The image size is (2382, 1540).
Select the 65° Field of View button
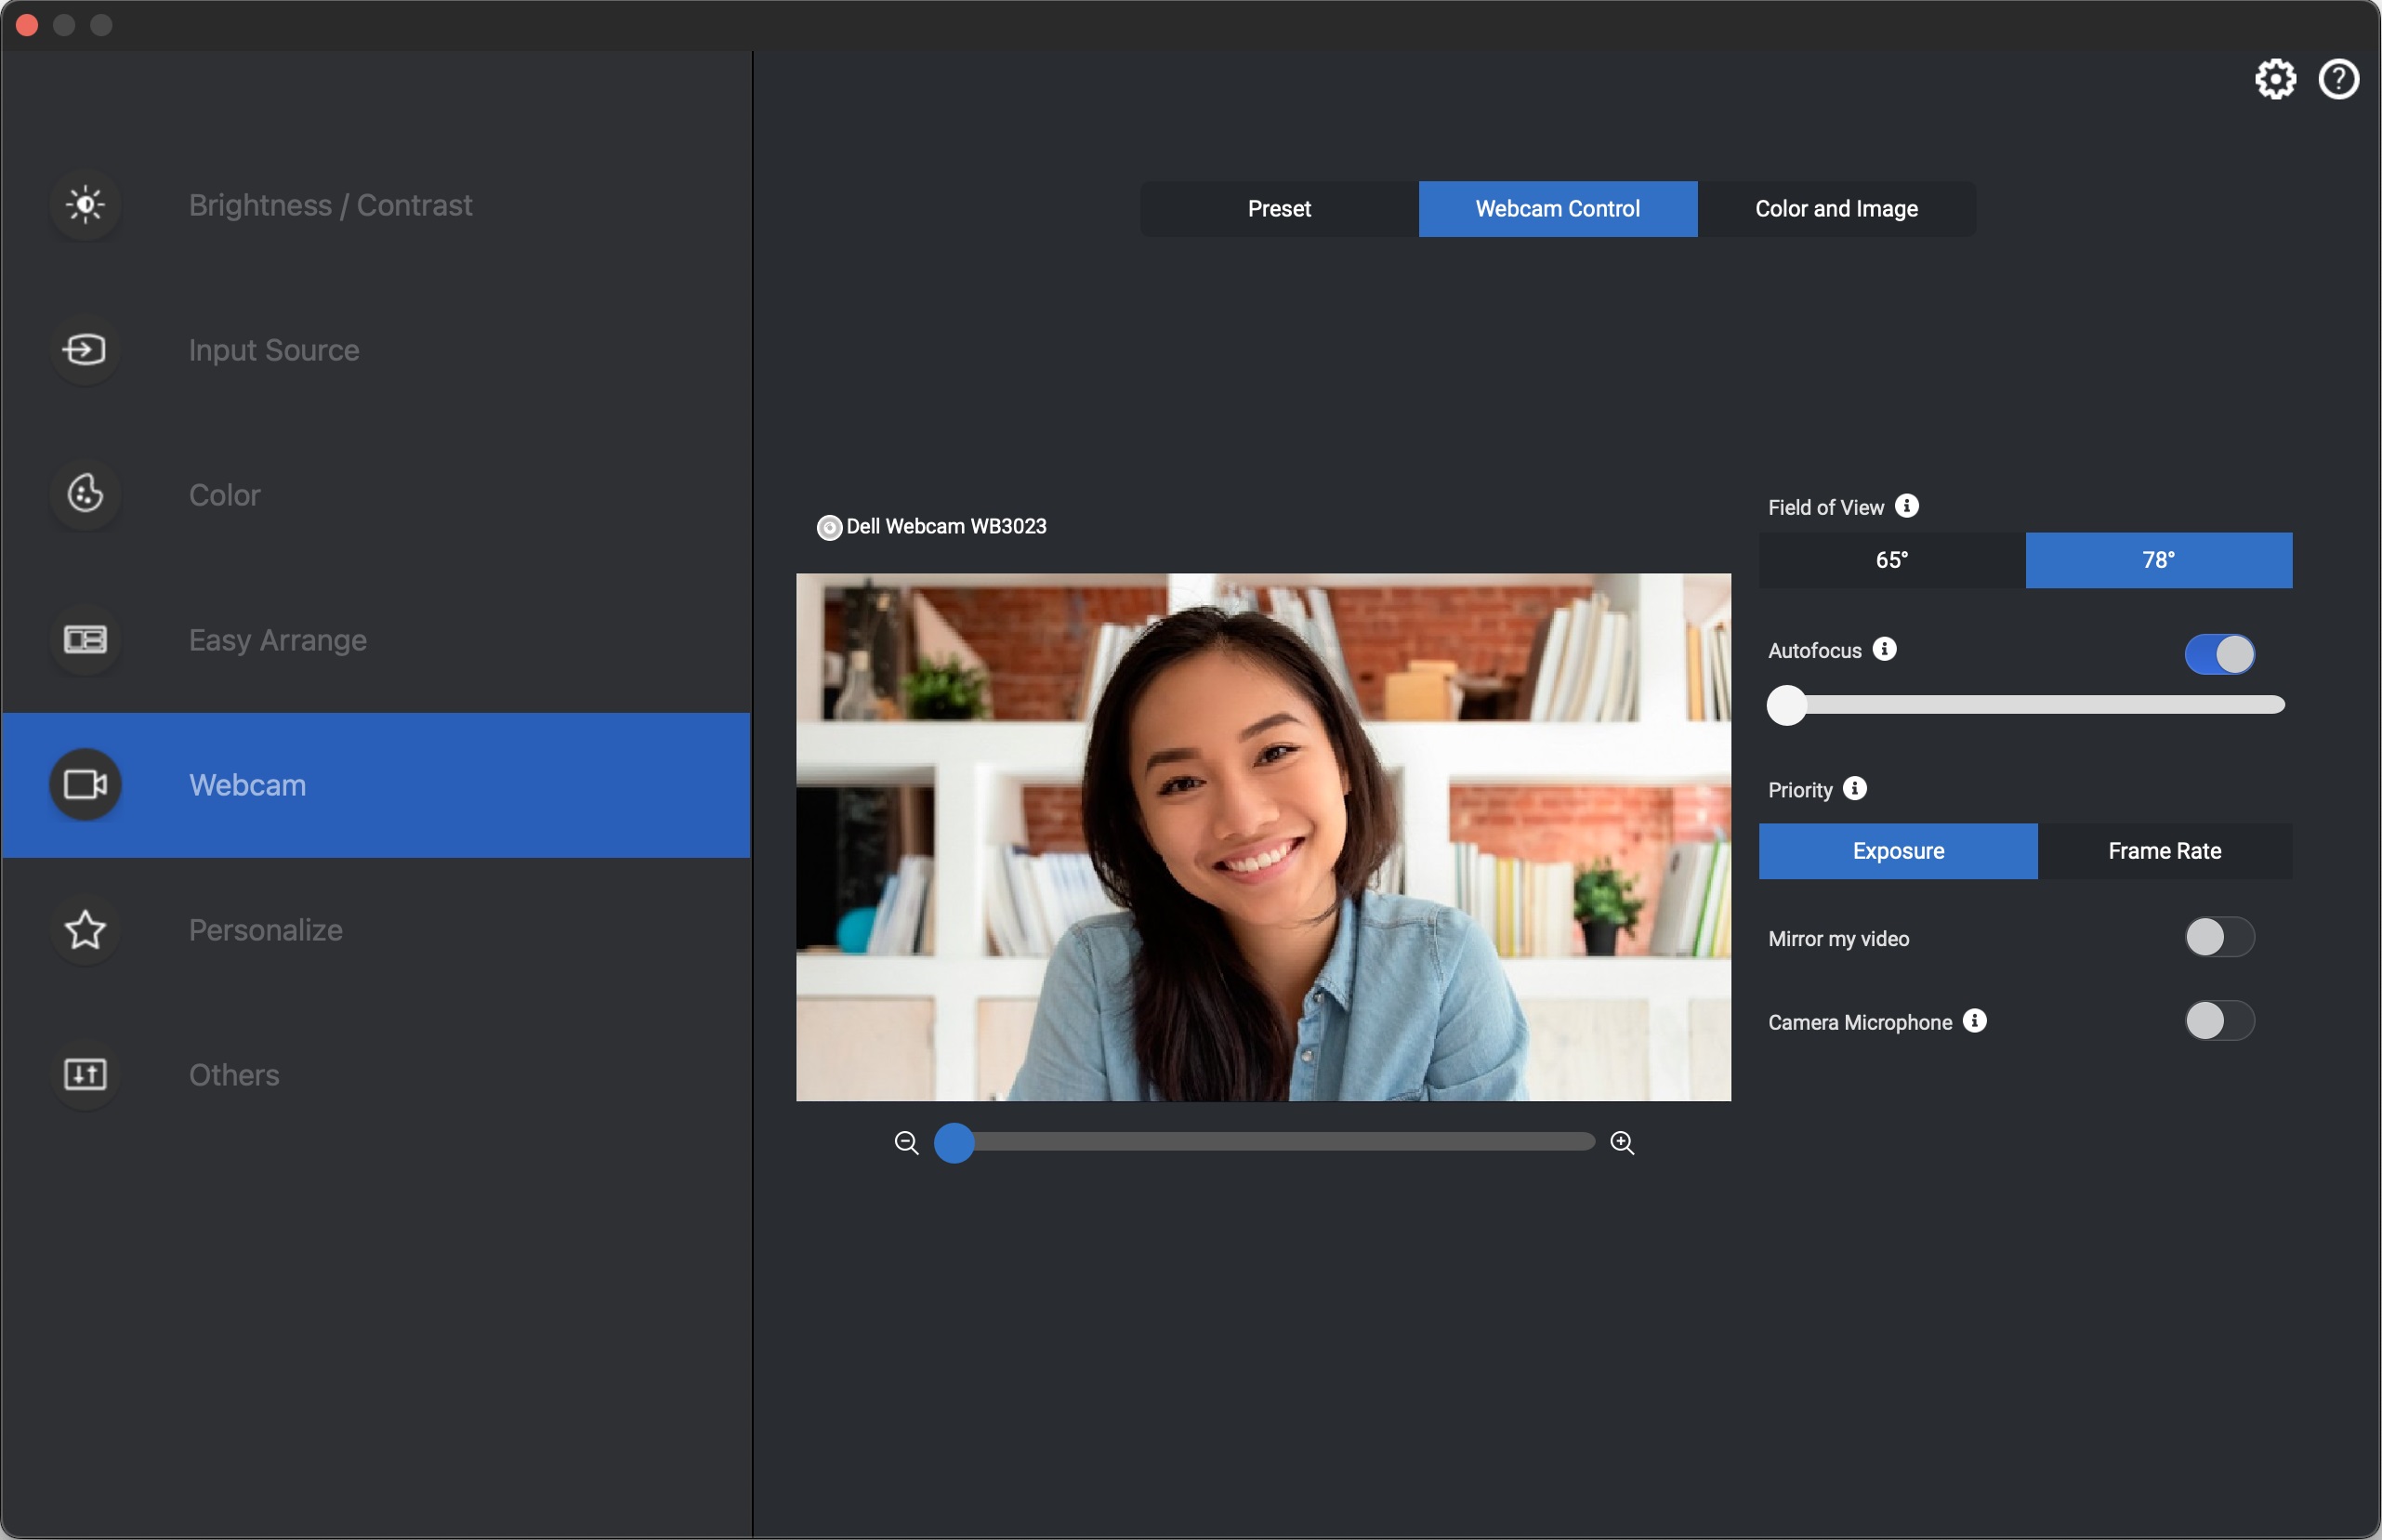click(x=1892, y=559)
